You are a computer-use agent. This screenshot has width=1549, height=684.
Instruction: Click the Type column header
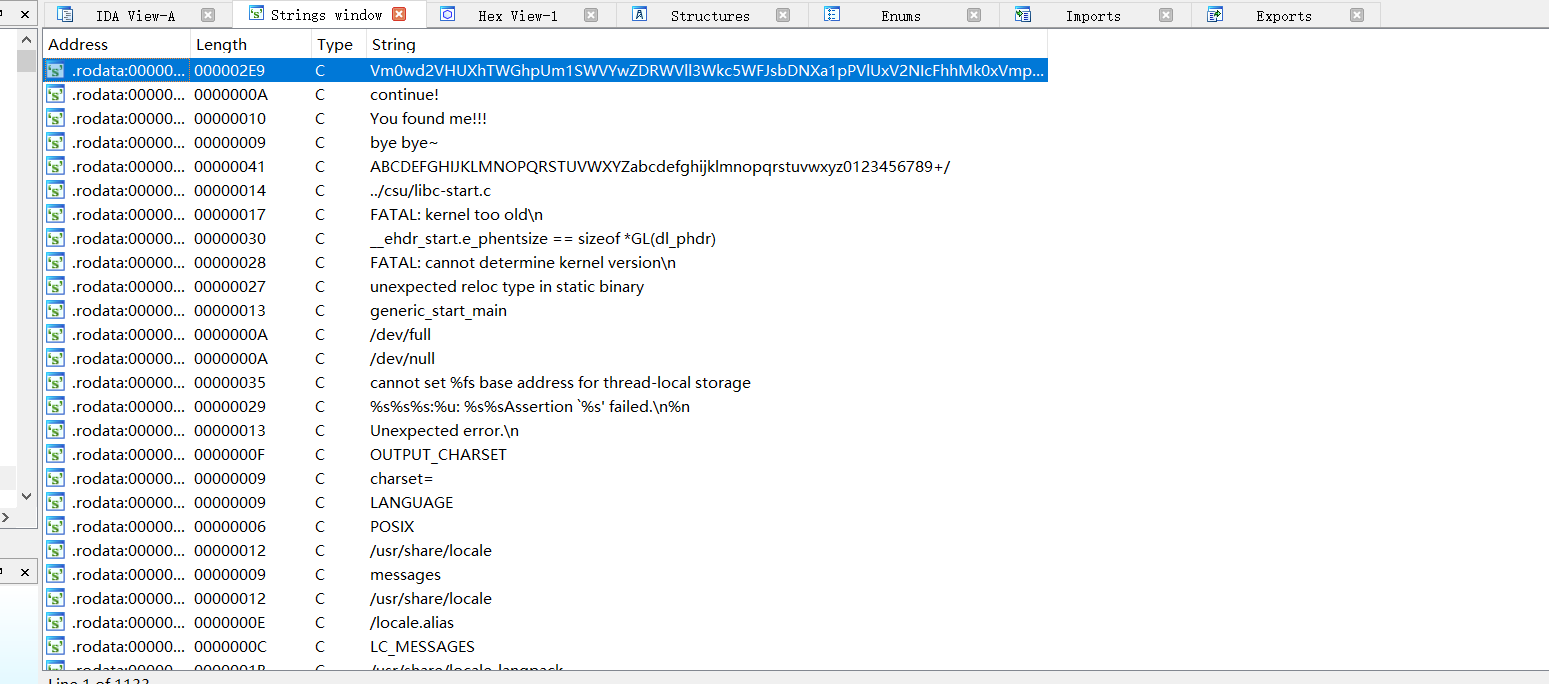point(335,45)
